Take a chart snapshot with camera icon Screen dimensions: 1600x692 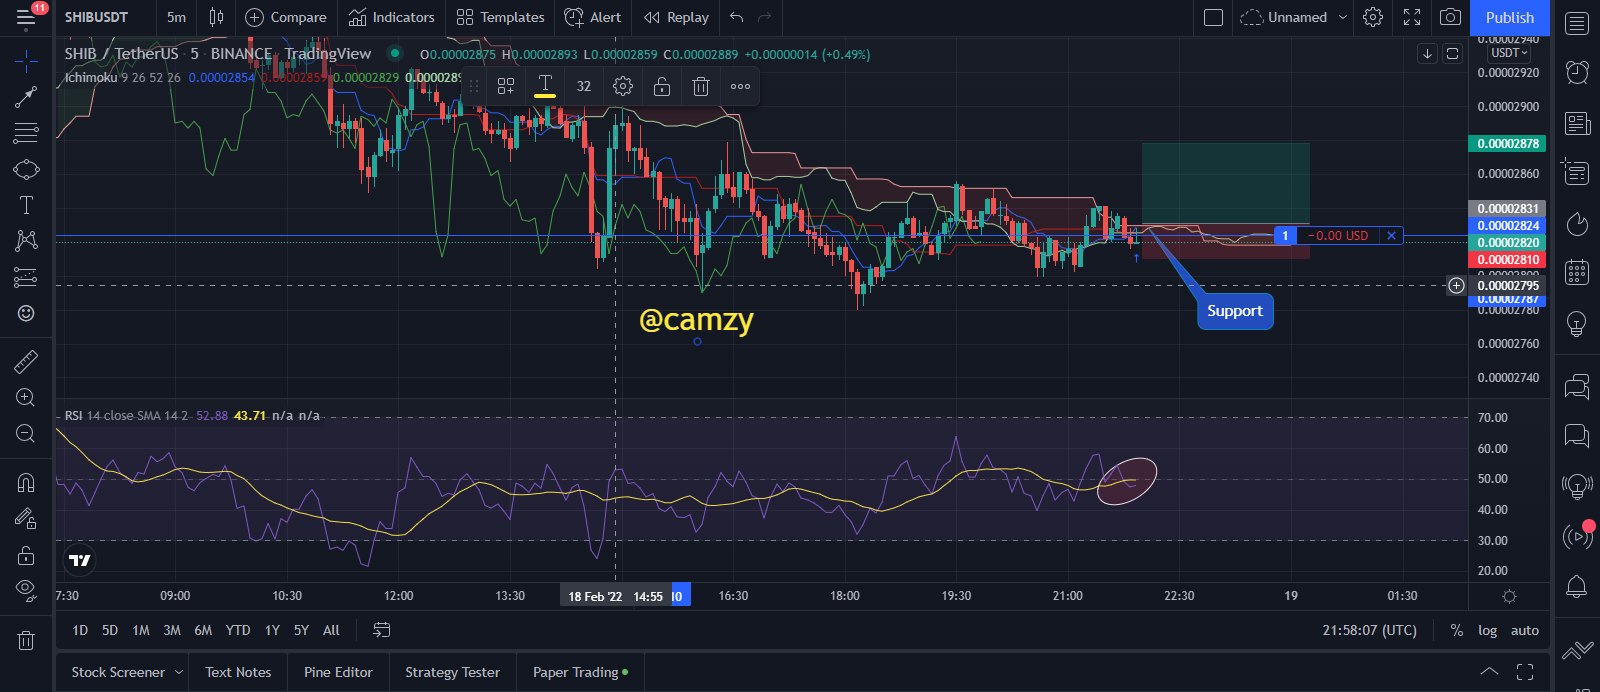tap(1450, 17)
